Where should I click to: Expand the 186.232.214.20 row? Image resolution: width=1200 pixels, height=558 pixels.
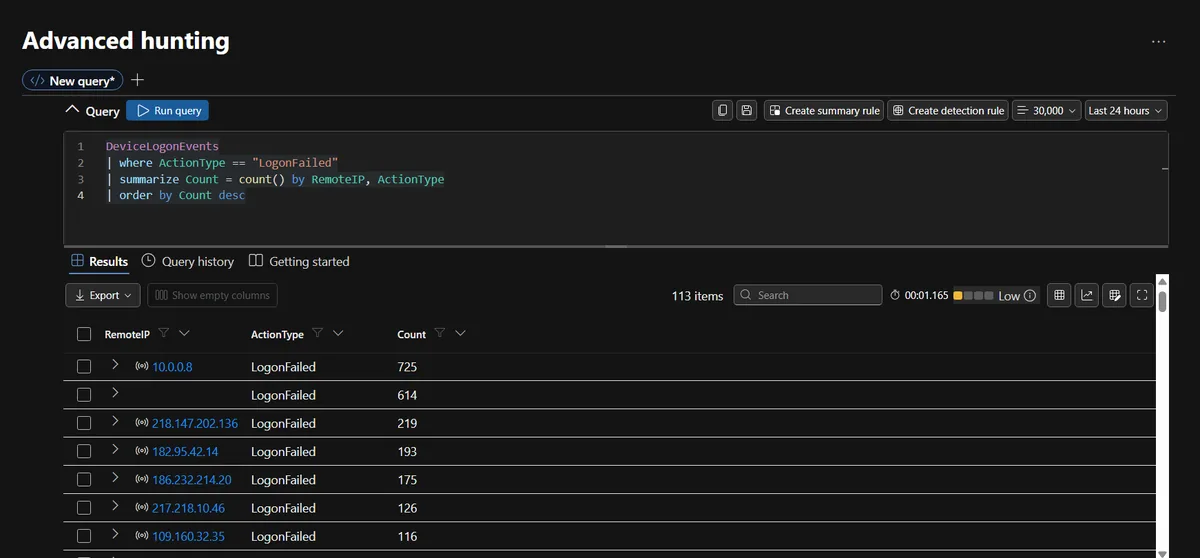[116, 479]
